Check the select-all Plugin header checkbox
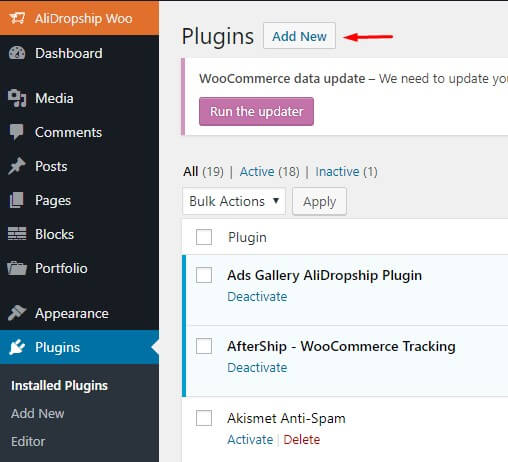Image resolution: width=508 pixels, height=462 pixels. 204,237
